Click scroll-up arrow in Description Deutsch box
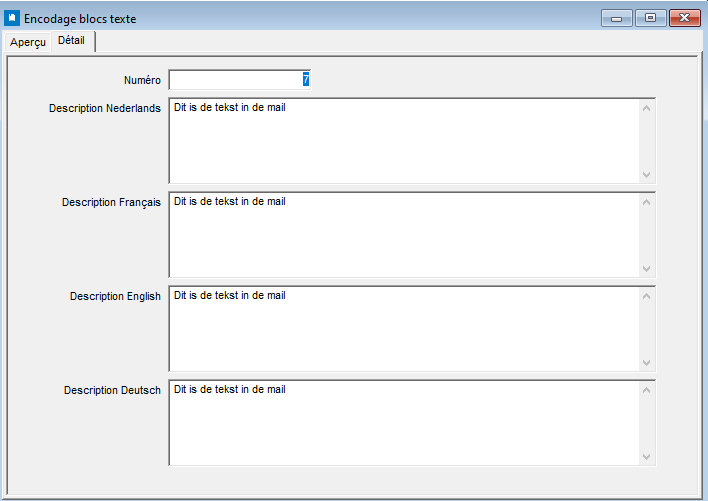This screenshot has height=501, width=708. pos(646,390)
